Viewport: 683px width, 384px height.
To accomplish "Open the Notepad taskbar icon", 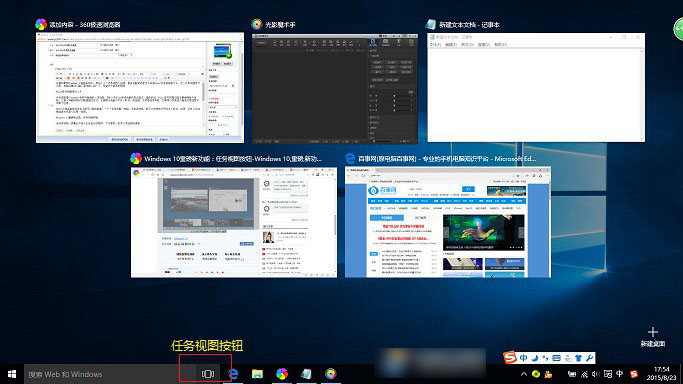I will [306, 374].
